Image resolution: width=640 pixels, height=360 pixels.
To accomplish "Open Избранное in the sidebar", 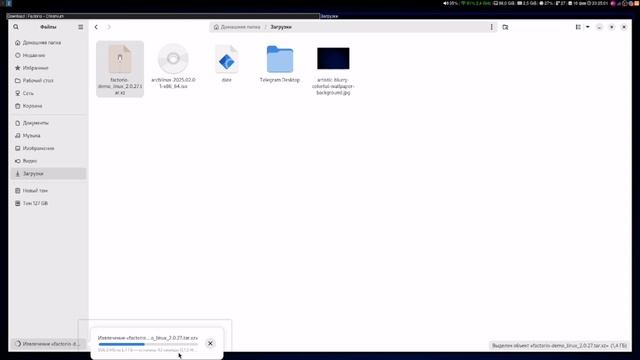I will [x=48, y=68].
